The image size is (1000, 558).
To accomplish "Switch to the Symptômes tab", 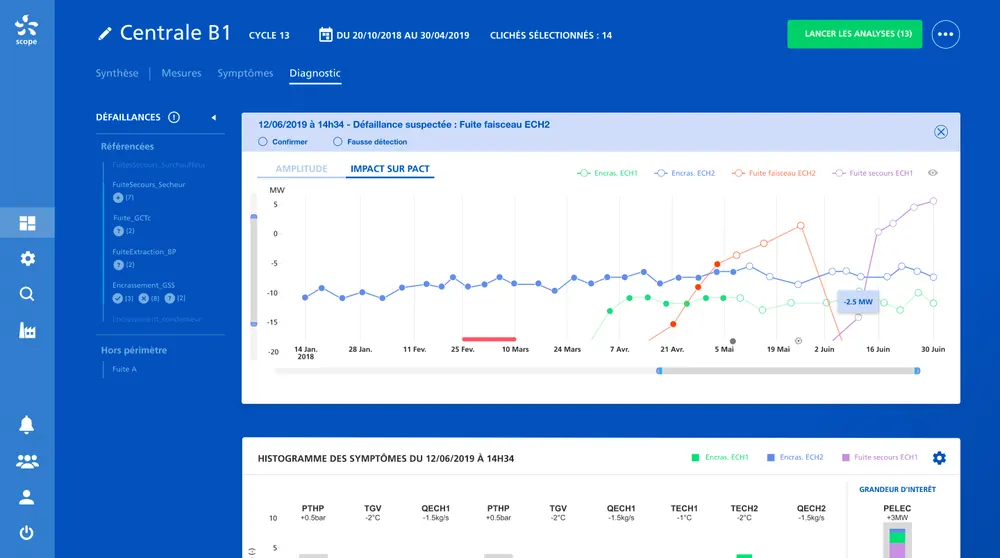I will (245, 73).
